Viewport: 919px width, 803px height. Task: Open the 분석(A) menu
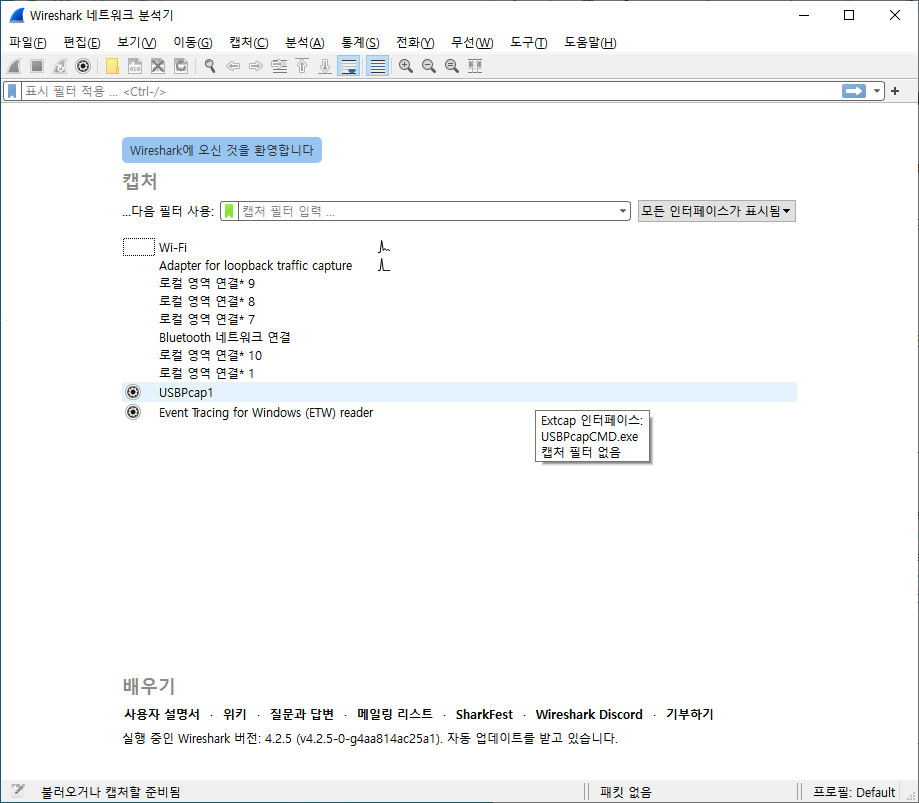click(305, 42)
